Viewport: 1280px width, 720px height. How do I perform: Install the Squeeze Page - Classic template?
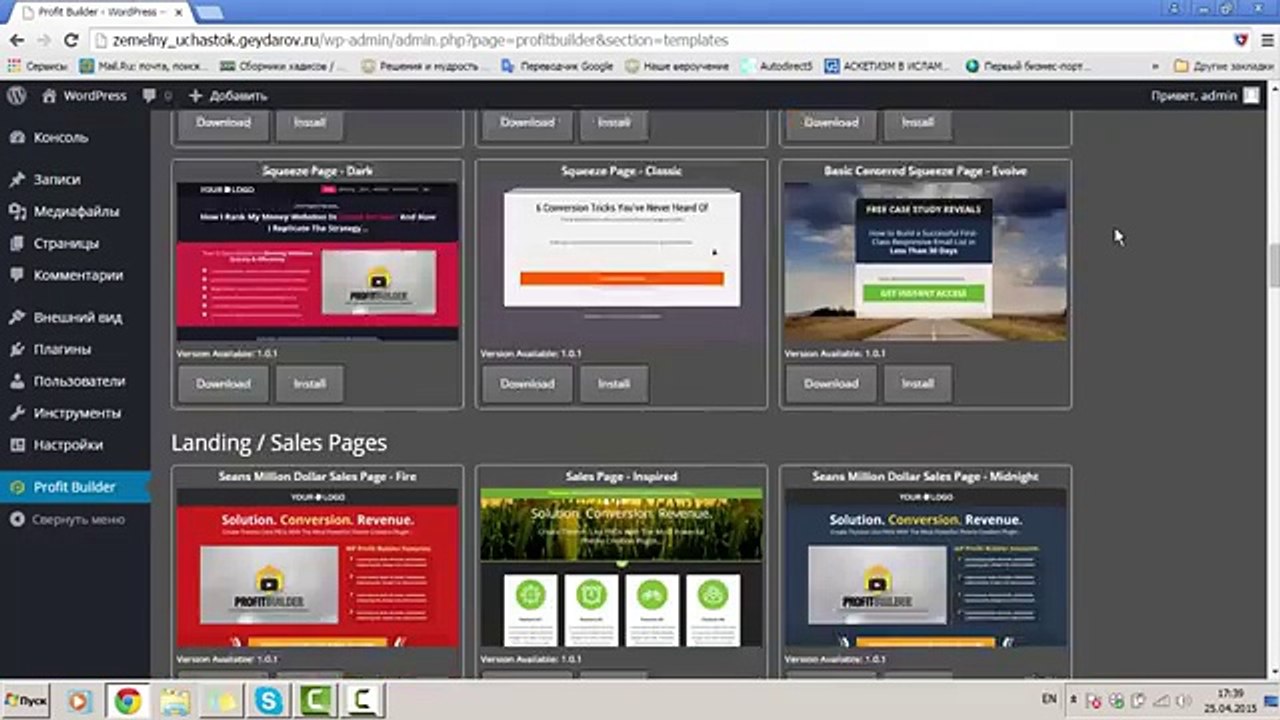613,383
